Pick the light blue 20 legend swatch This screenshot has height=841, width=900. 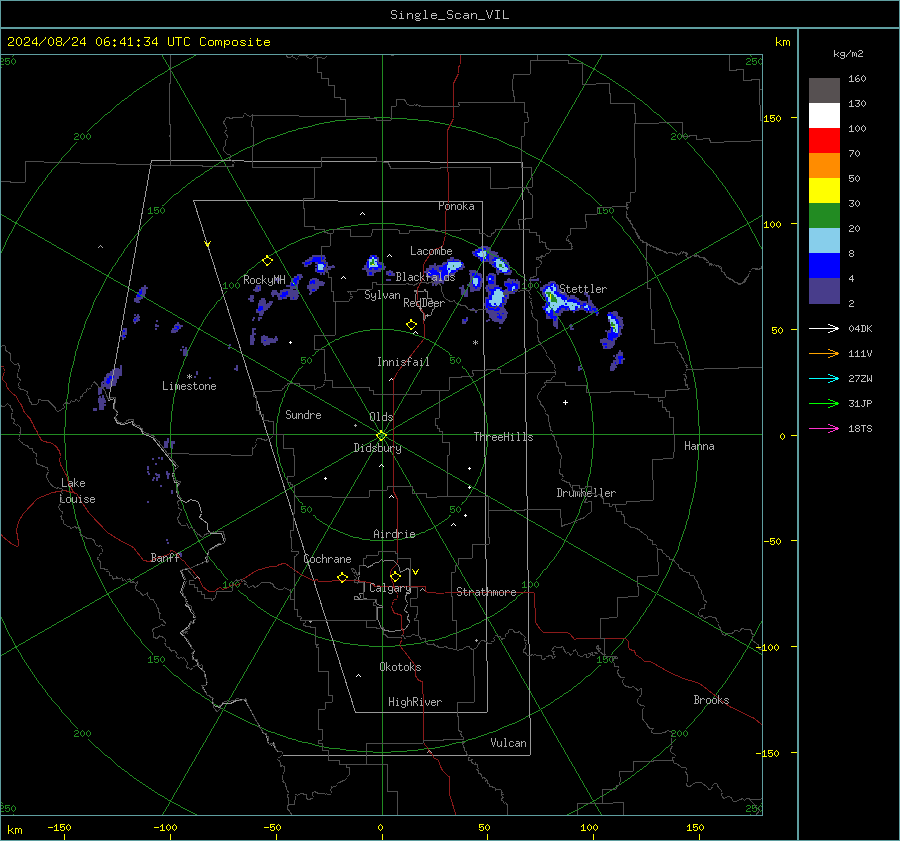[x=824, y=241]
